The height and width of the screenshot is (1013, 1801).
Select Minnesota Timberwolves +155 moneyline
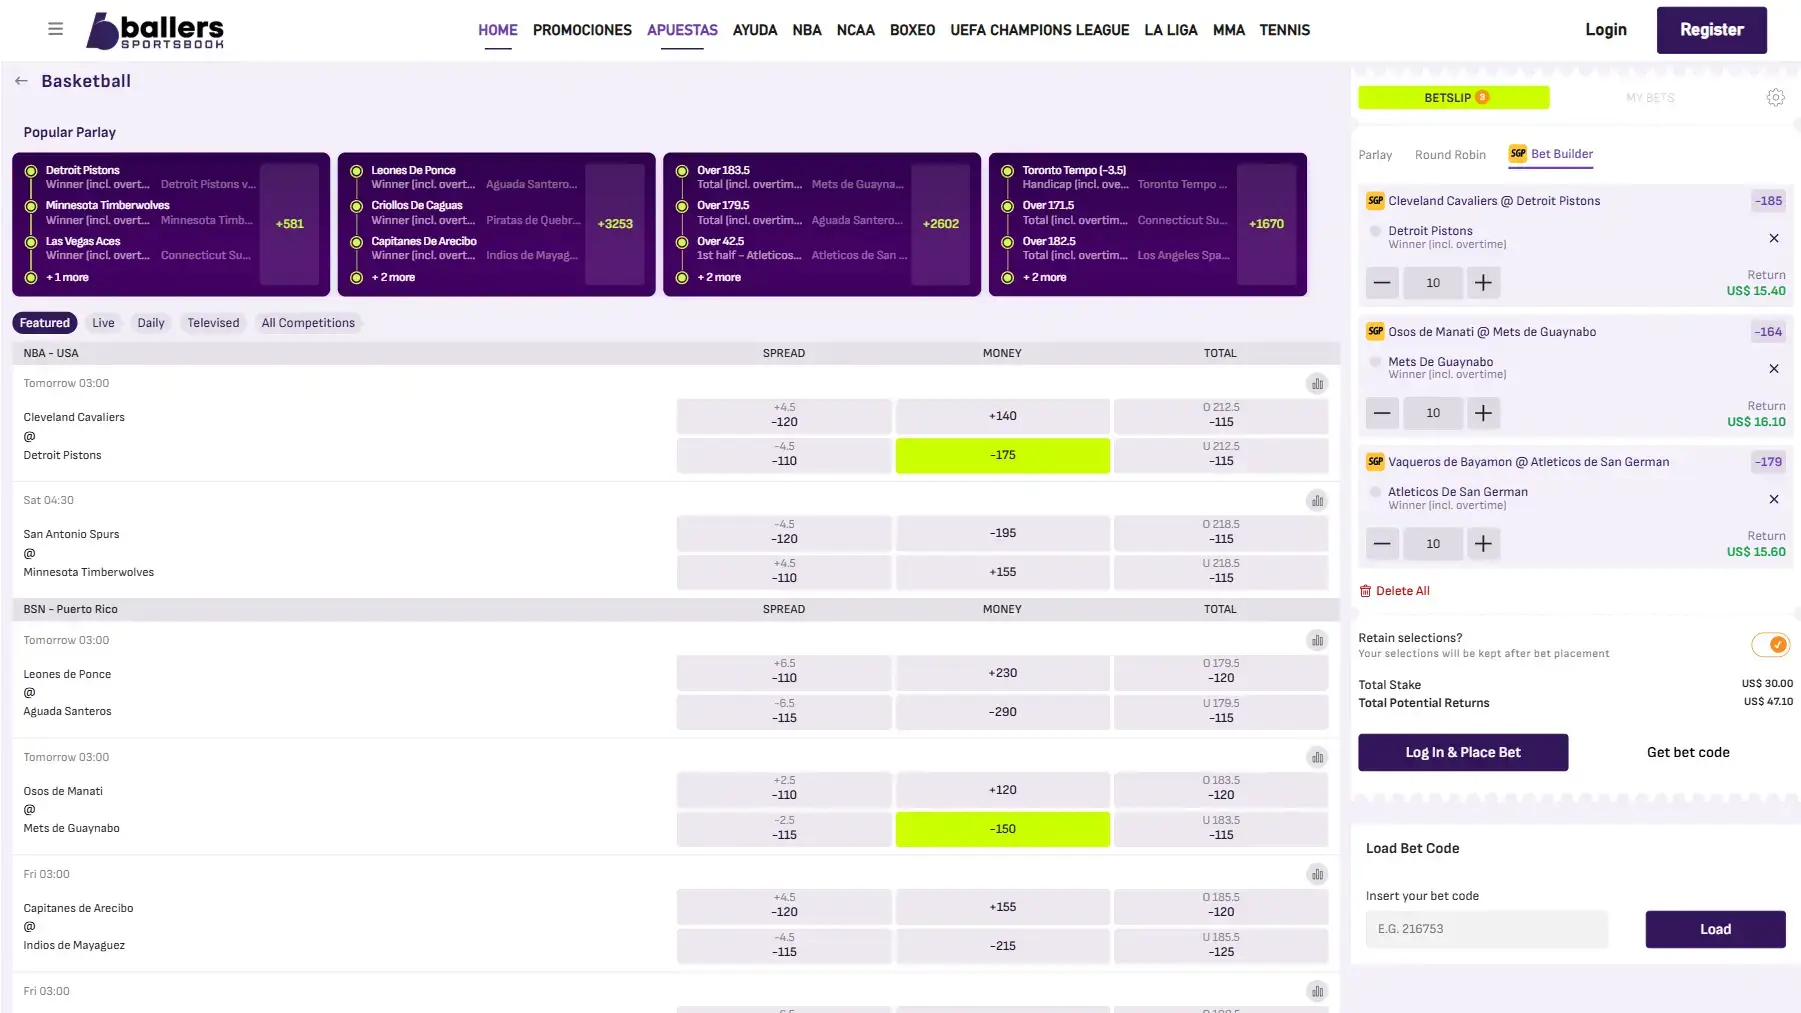1002,572
